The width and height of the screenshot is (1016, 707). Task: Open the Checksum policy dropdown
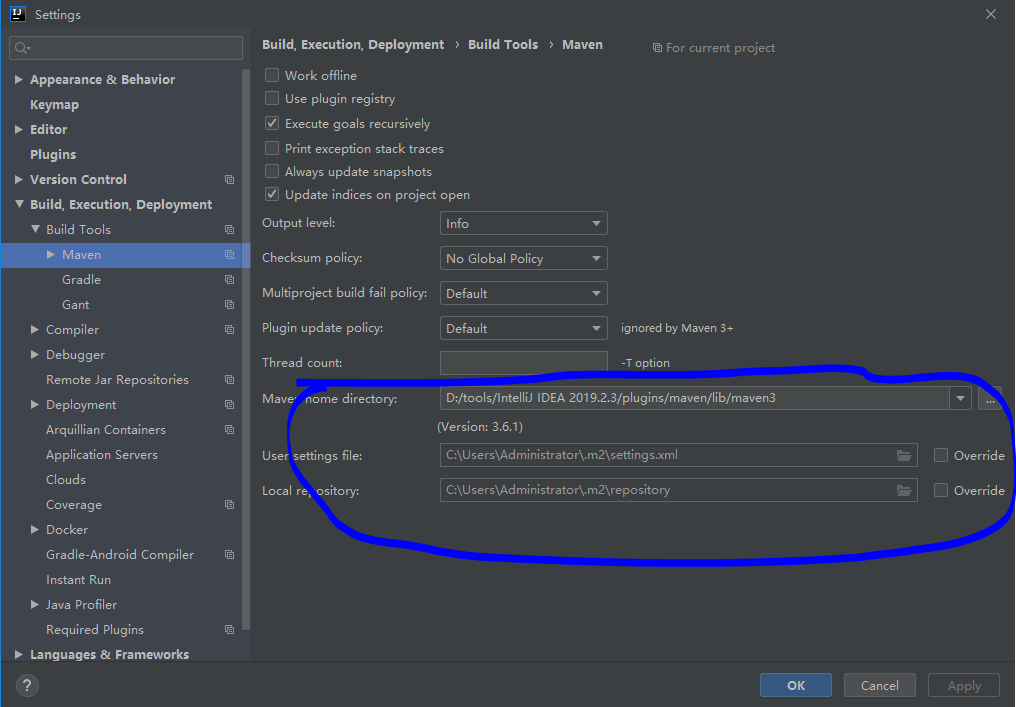coord(524,259)
